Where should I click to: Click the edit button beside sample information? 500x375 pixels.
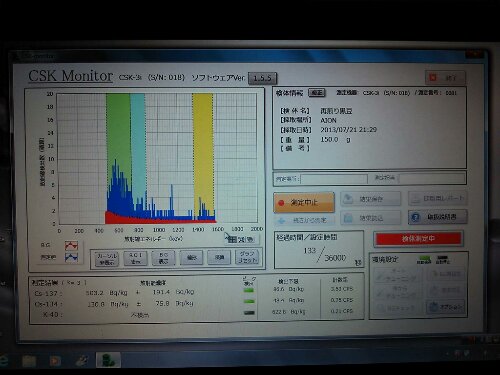317,93
